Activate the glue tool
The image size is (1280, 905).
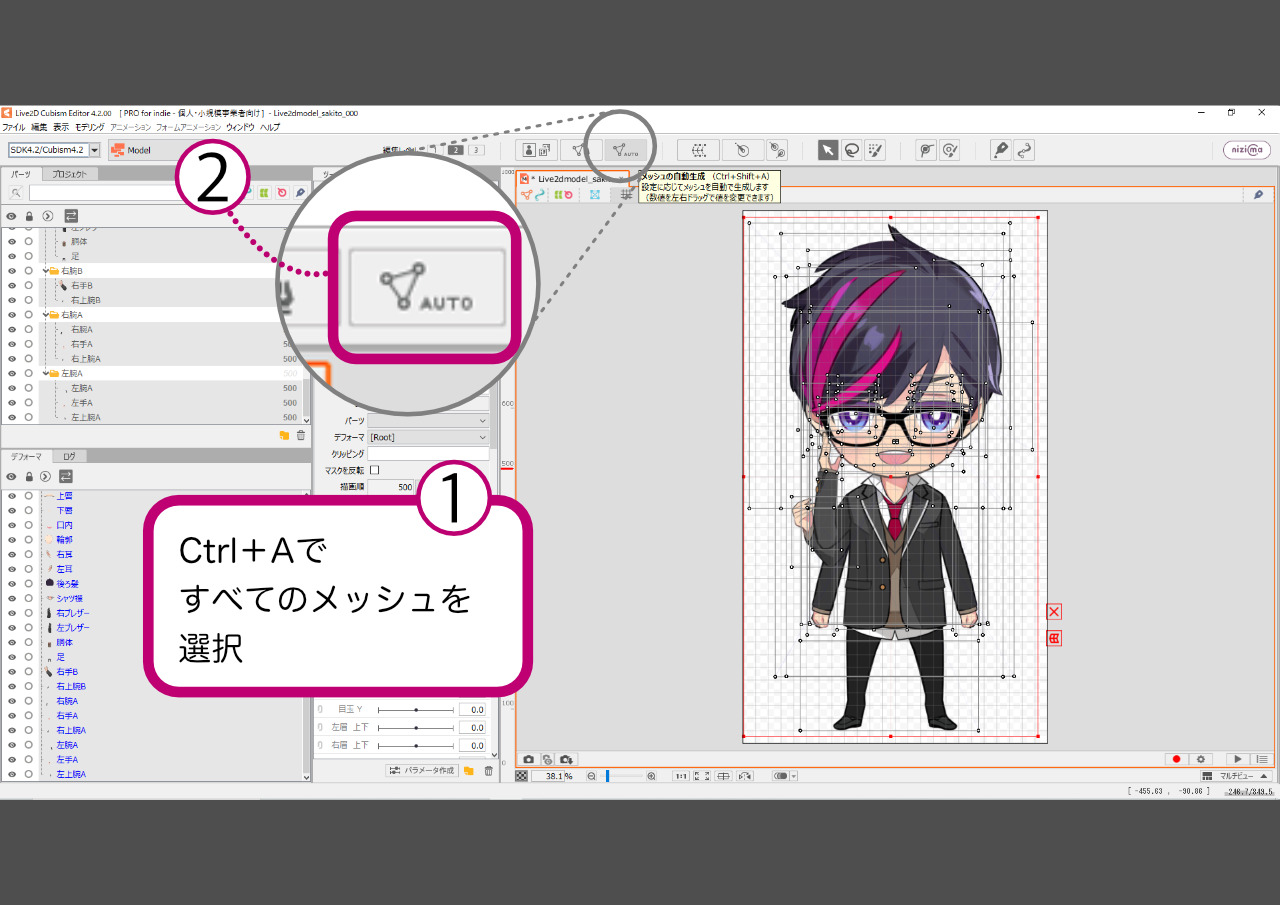[927, 150]
